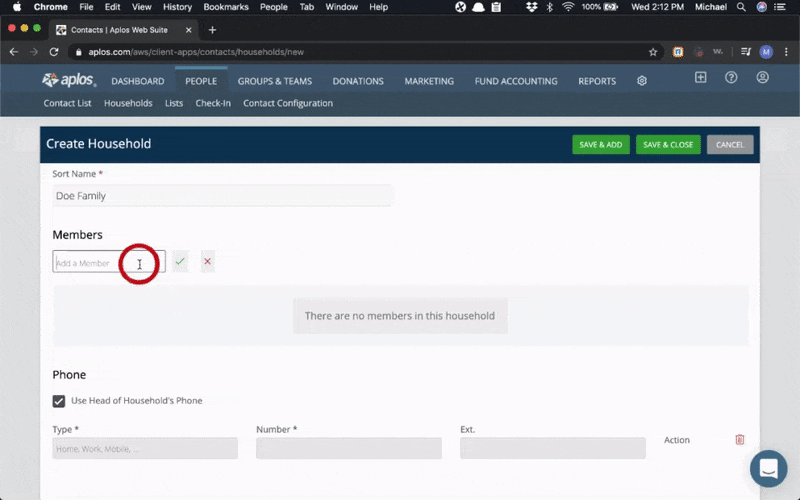Click the Save & Close button
Viewport: 800px width, 500px height.
tap(668, 145)
